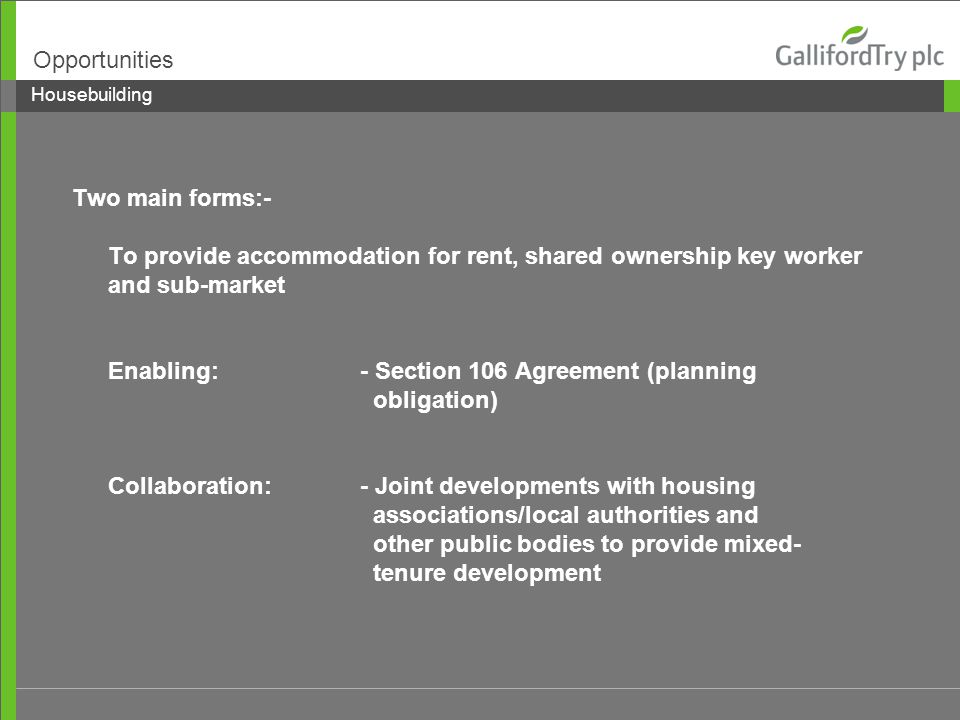The width and height of the screenshot is (960, 720).
Task: Select the 'associations/local authorities and' line
Action: 565,515
